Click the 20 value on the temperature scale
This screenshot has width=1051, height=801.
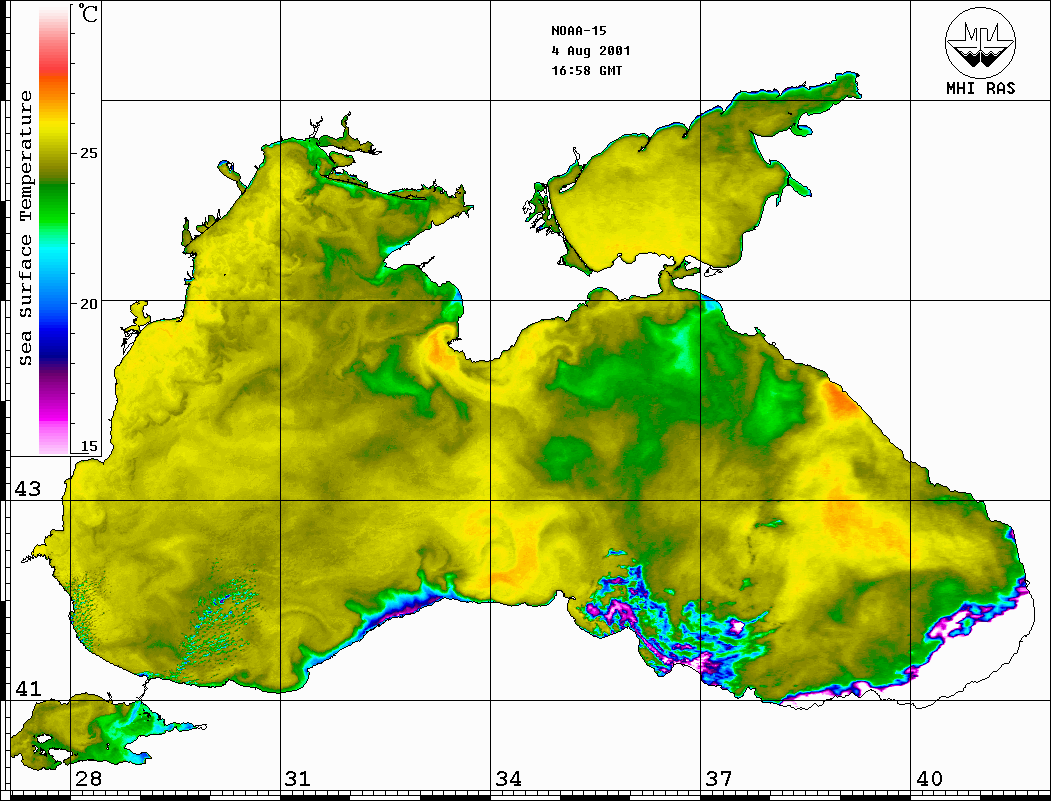click(x=89, y=304)
